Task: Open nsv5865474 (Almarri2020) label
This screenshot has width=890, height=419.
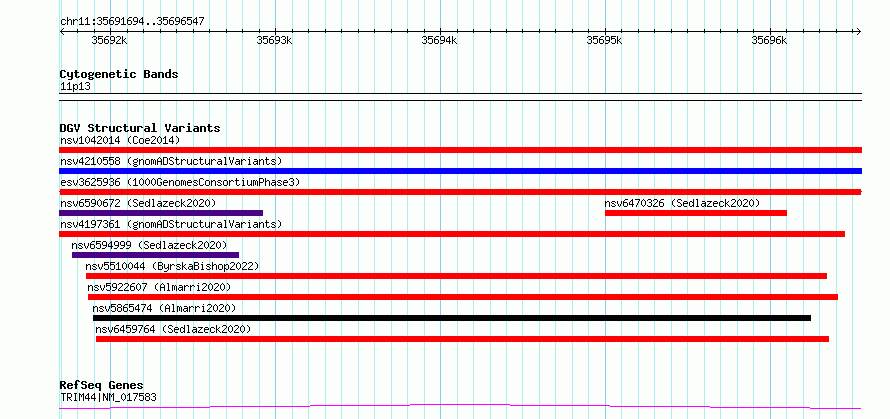Action: (164, 308)
